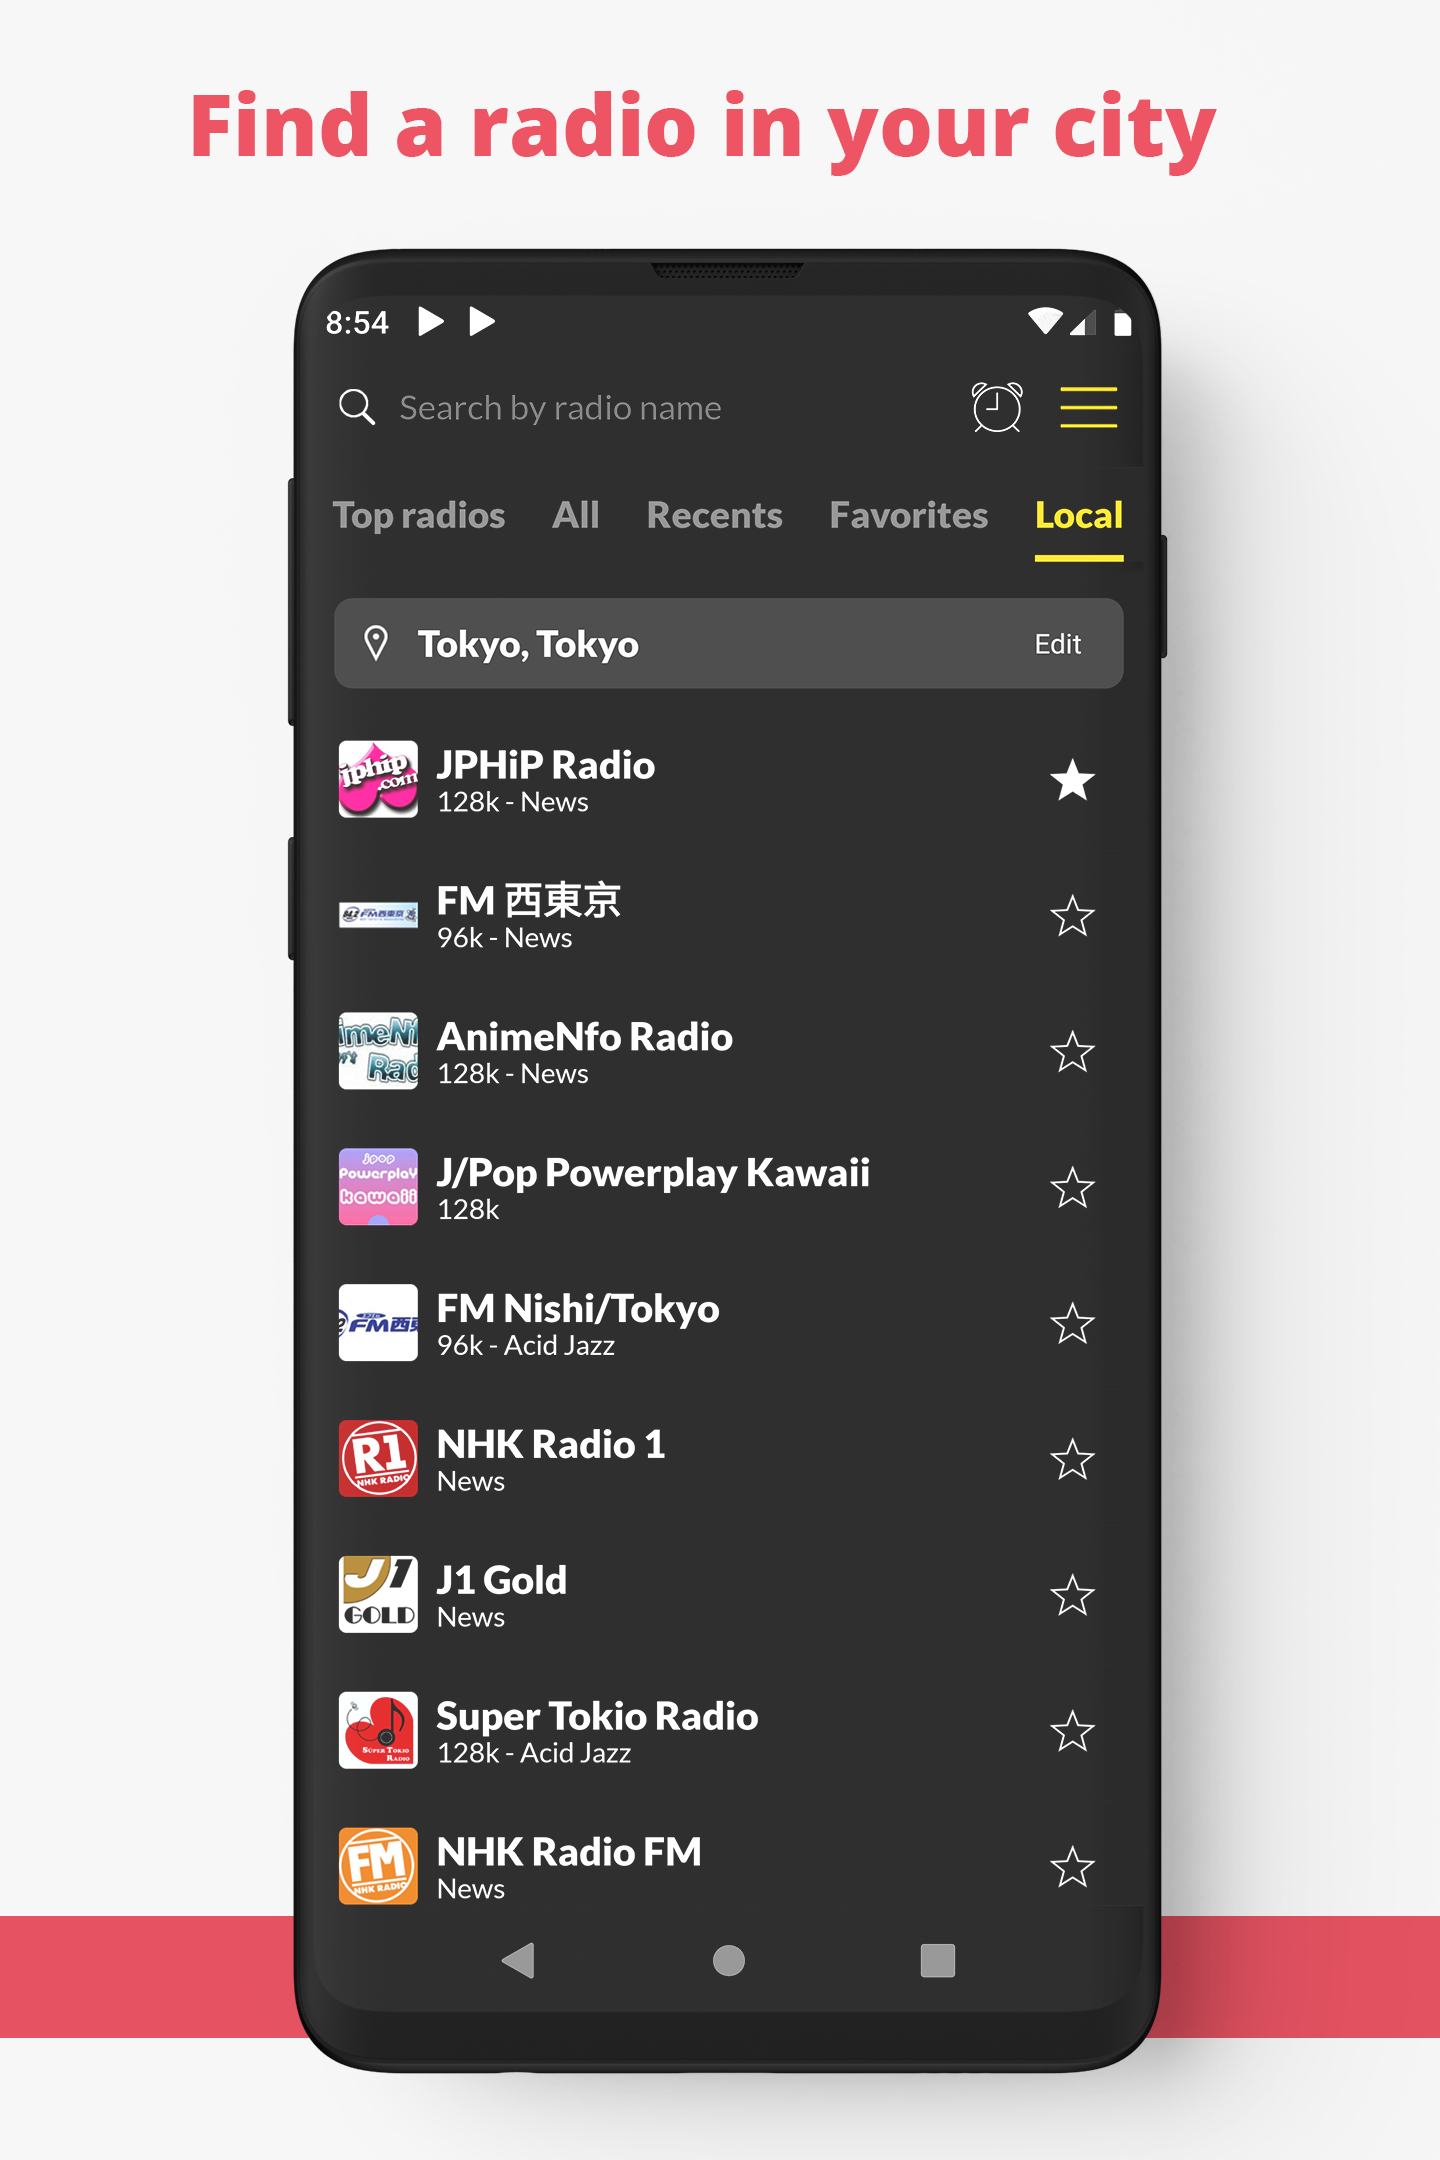The width and height of the screenshot is (1440, 2160).
Task: Open the yellow hamburger menu
Action: click(1088, 407)
